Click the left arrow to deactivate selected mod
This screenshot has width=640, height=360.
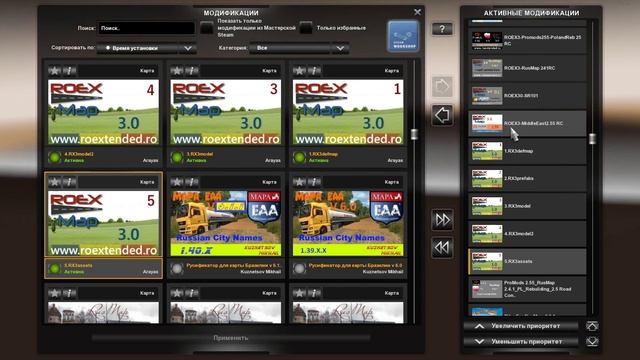point(442,115)
